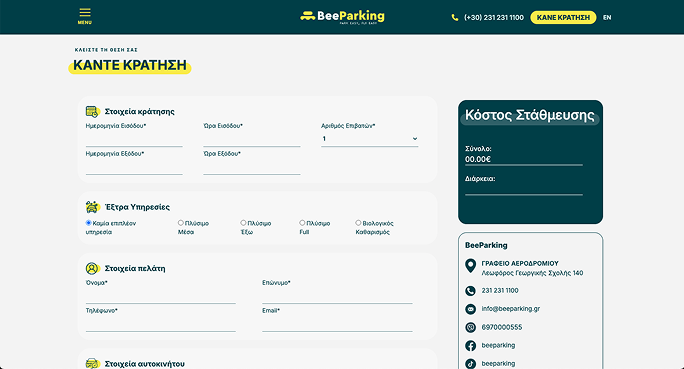Screen dimensions: 684x369
Task: Open the beeparking Facebook link
Action: [498, 345]
